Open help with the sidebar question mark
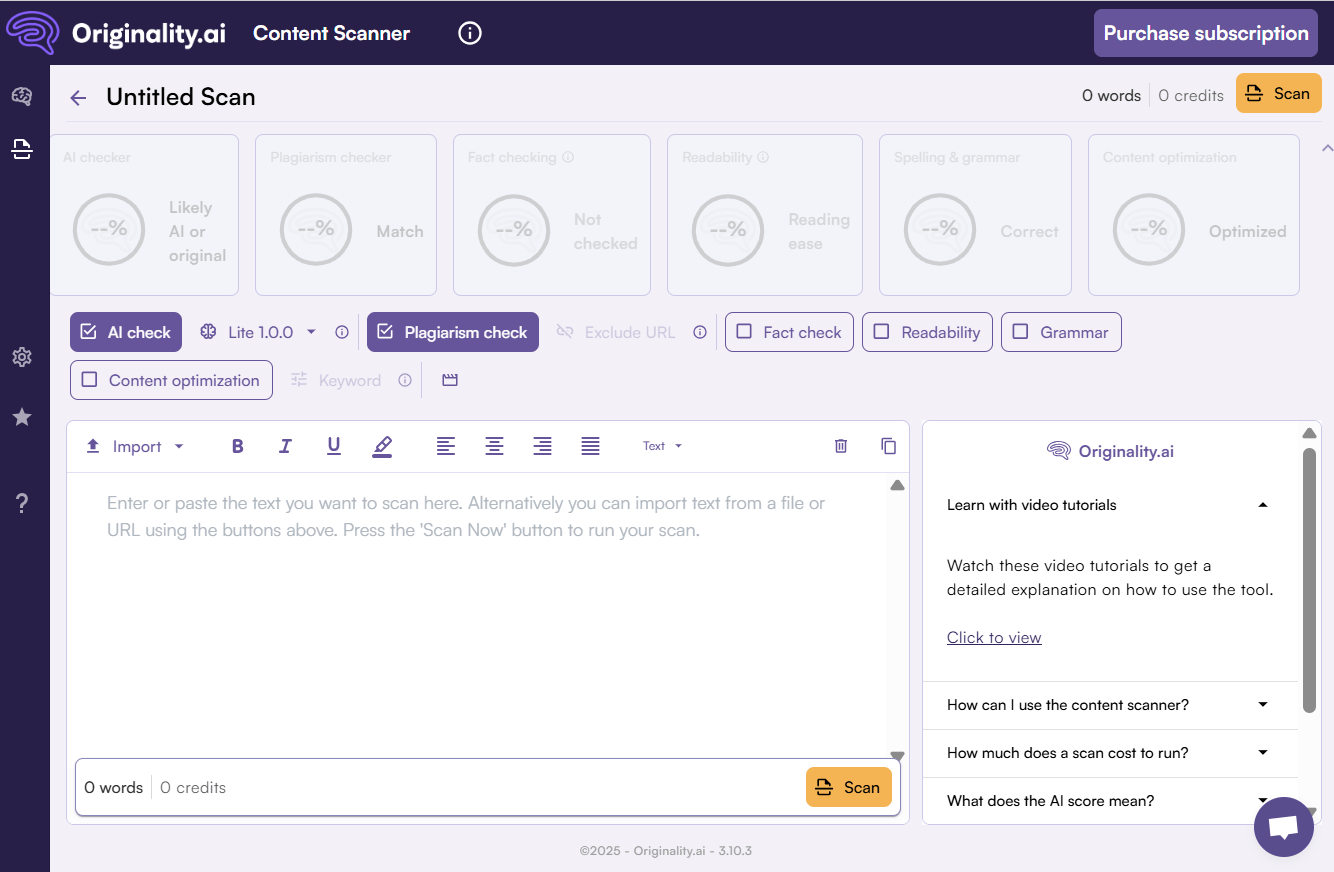Screen dimensions: 1334x872 tap(22, 503)
